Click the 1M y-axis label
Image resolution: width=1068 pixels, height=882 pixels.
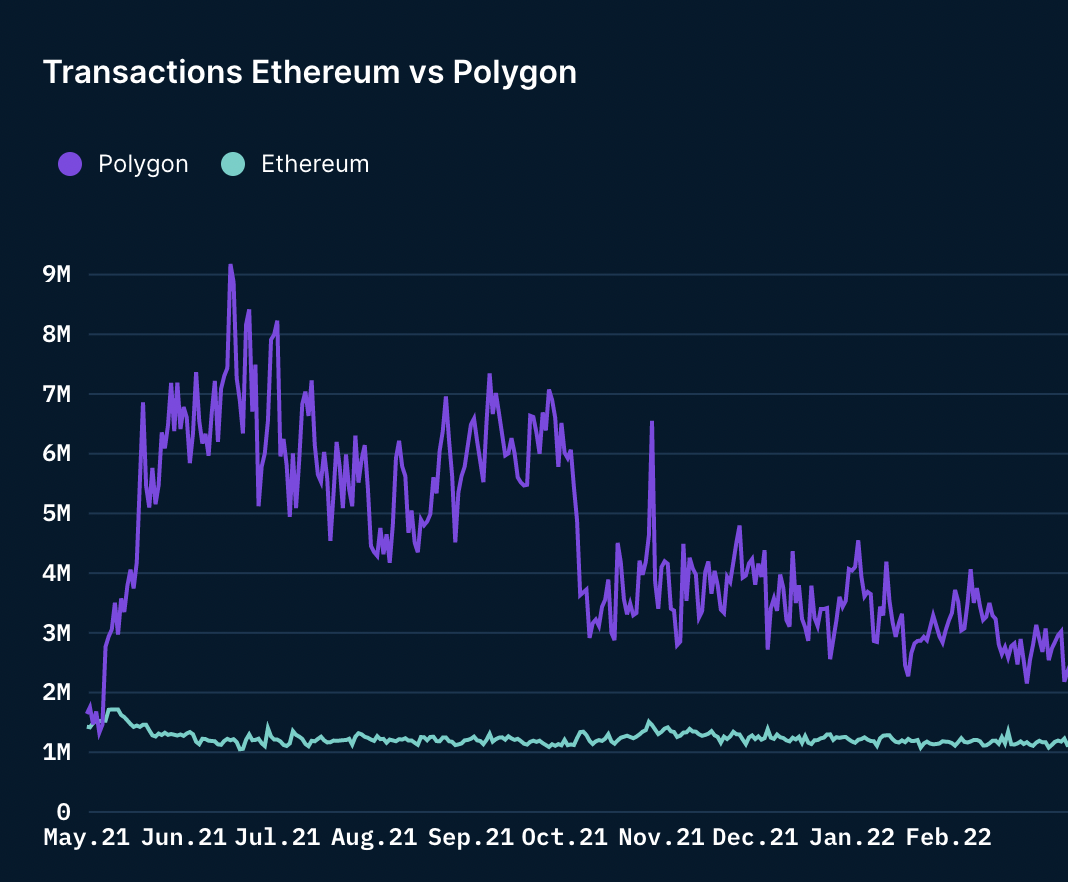click(x=57, y=753)
